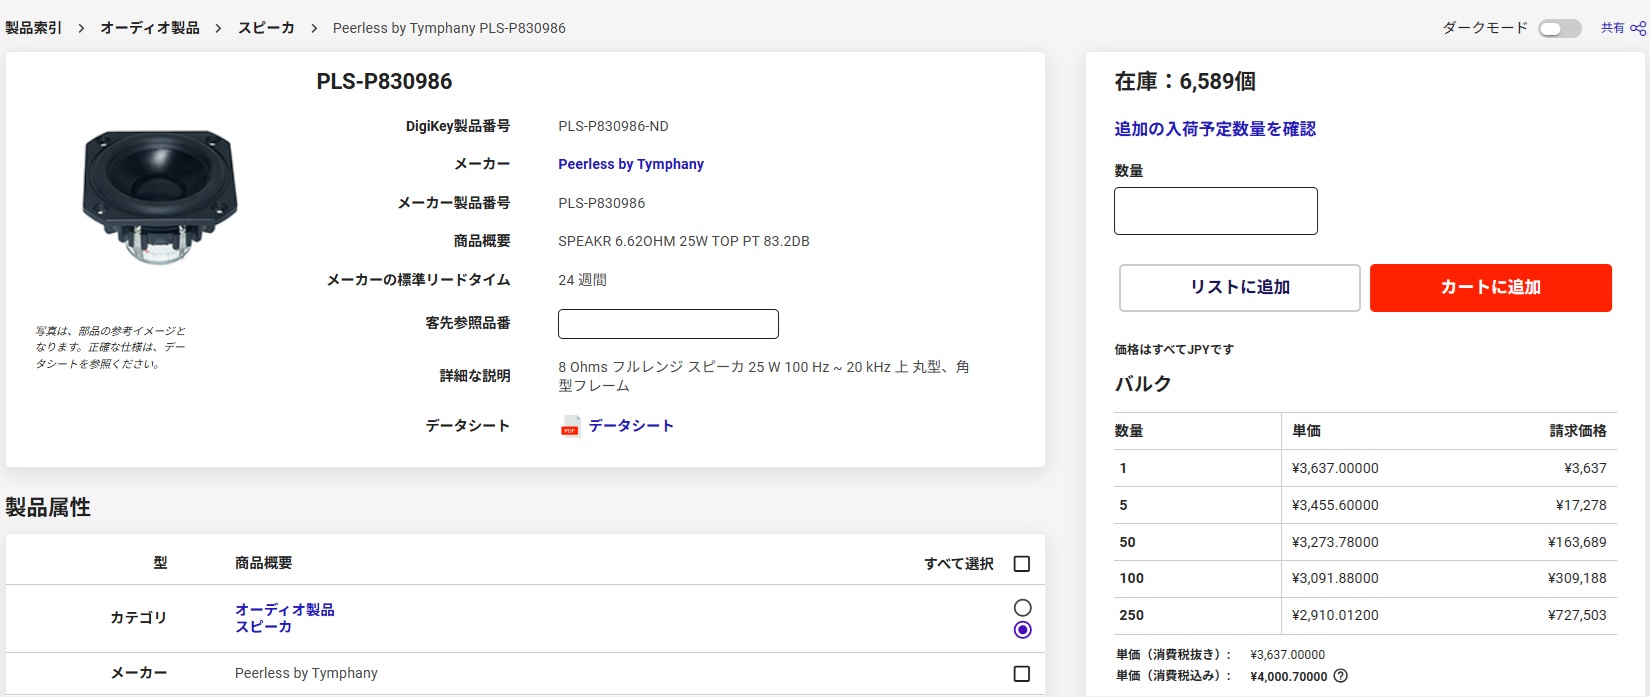Click the 客先参照品番 input field

point(668,324)
